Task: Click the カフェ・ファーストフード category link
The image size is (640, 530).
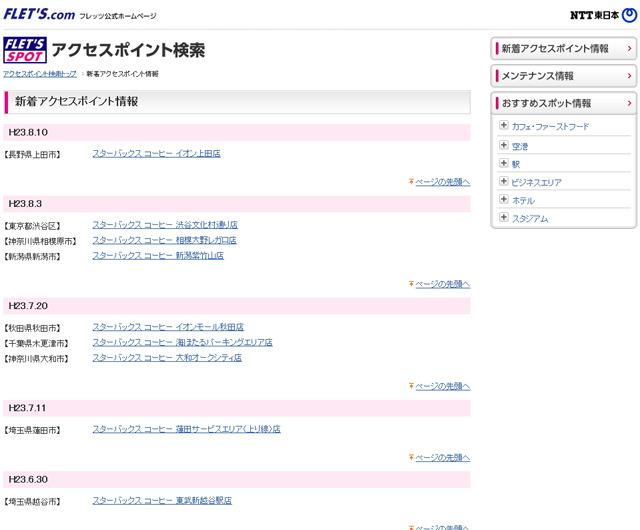Action: pyautogui.click(x=550, y=127)
